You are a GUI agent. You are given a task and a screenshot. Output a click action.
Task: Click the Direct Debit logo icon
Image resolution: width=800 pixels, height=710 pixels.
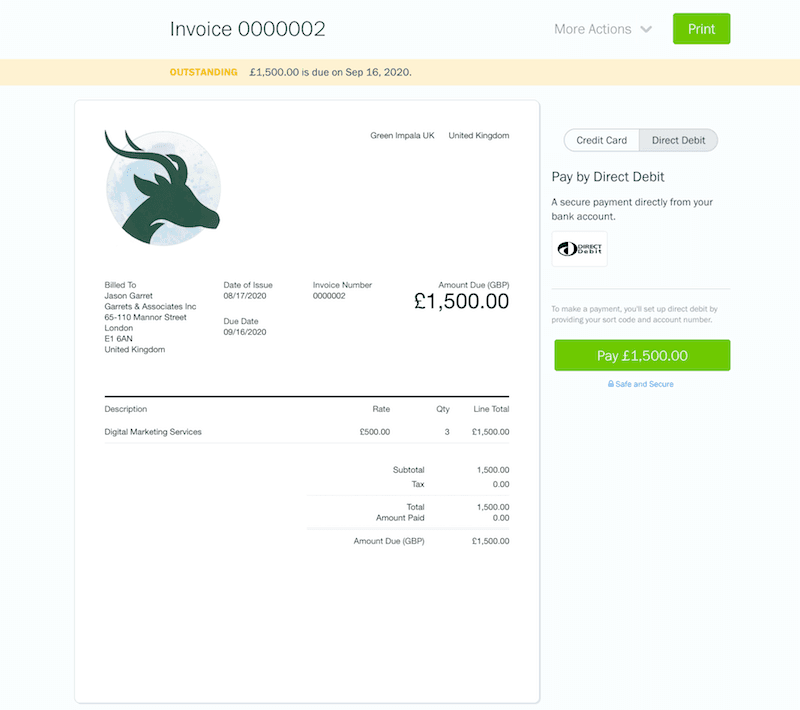pyautogui.click(x=579, y=249)
